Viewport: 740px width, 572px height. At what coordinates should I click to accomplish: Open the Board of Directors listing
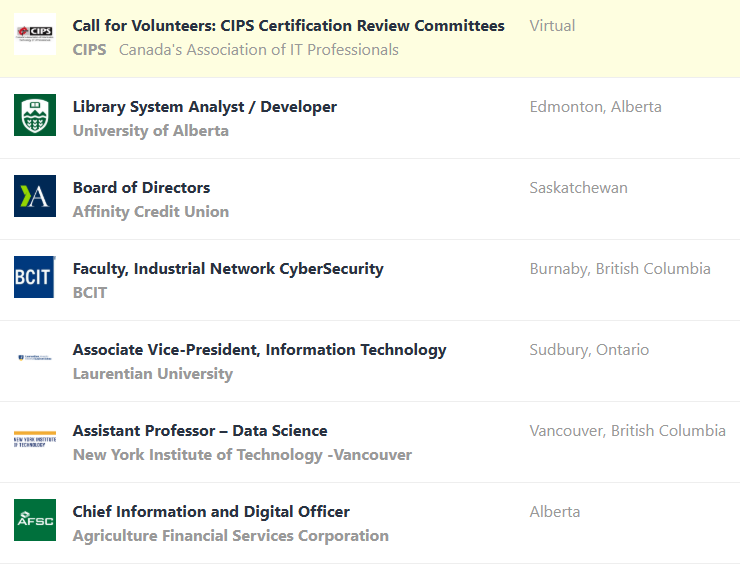click(141, 188)
